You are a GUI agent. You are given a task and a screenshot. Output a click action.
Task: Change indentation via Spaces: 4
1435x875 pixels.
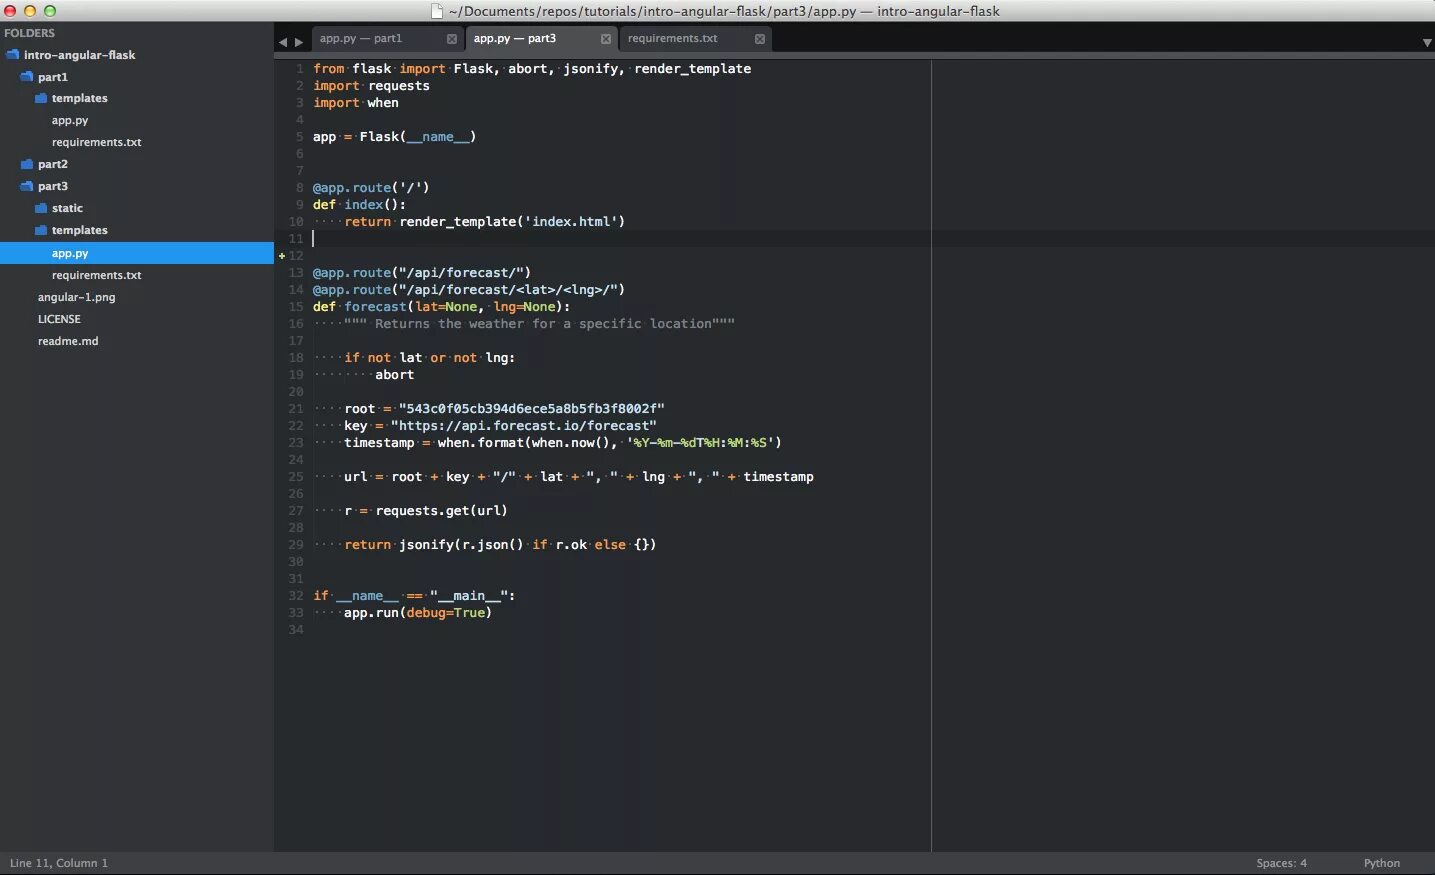click(1282, 863)
